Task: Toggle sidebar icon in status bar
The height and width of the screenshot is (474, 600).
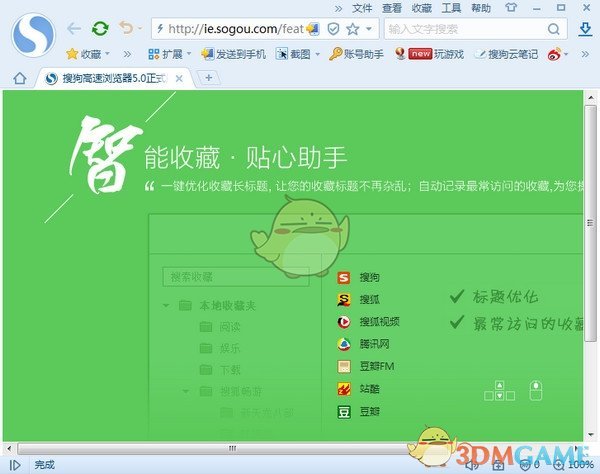Action: 15,465
